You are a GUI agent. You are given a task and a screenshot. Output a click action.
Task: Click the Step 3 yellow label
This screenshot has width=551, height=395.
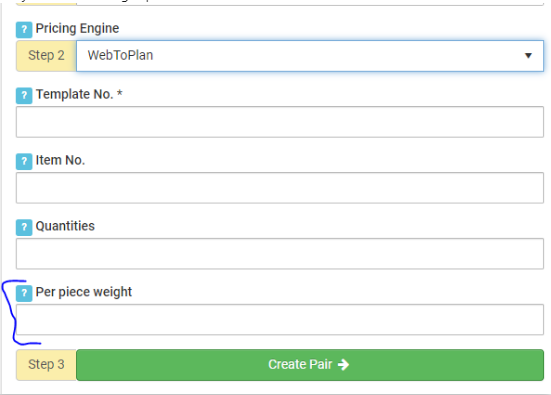pyautogui.click(x=46, y=365)
